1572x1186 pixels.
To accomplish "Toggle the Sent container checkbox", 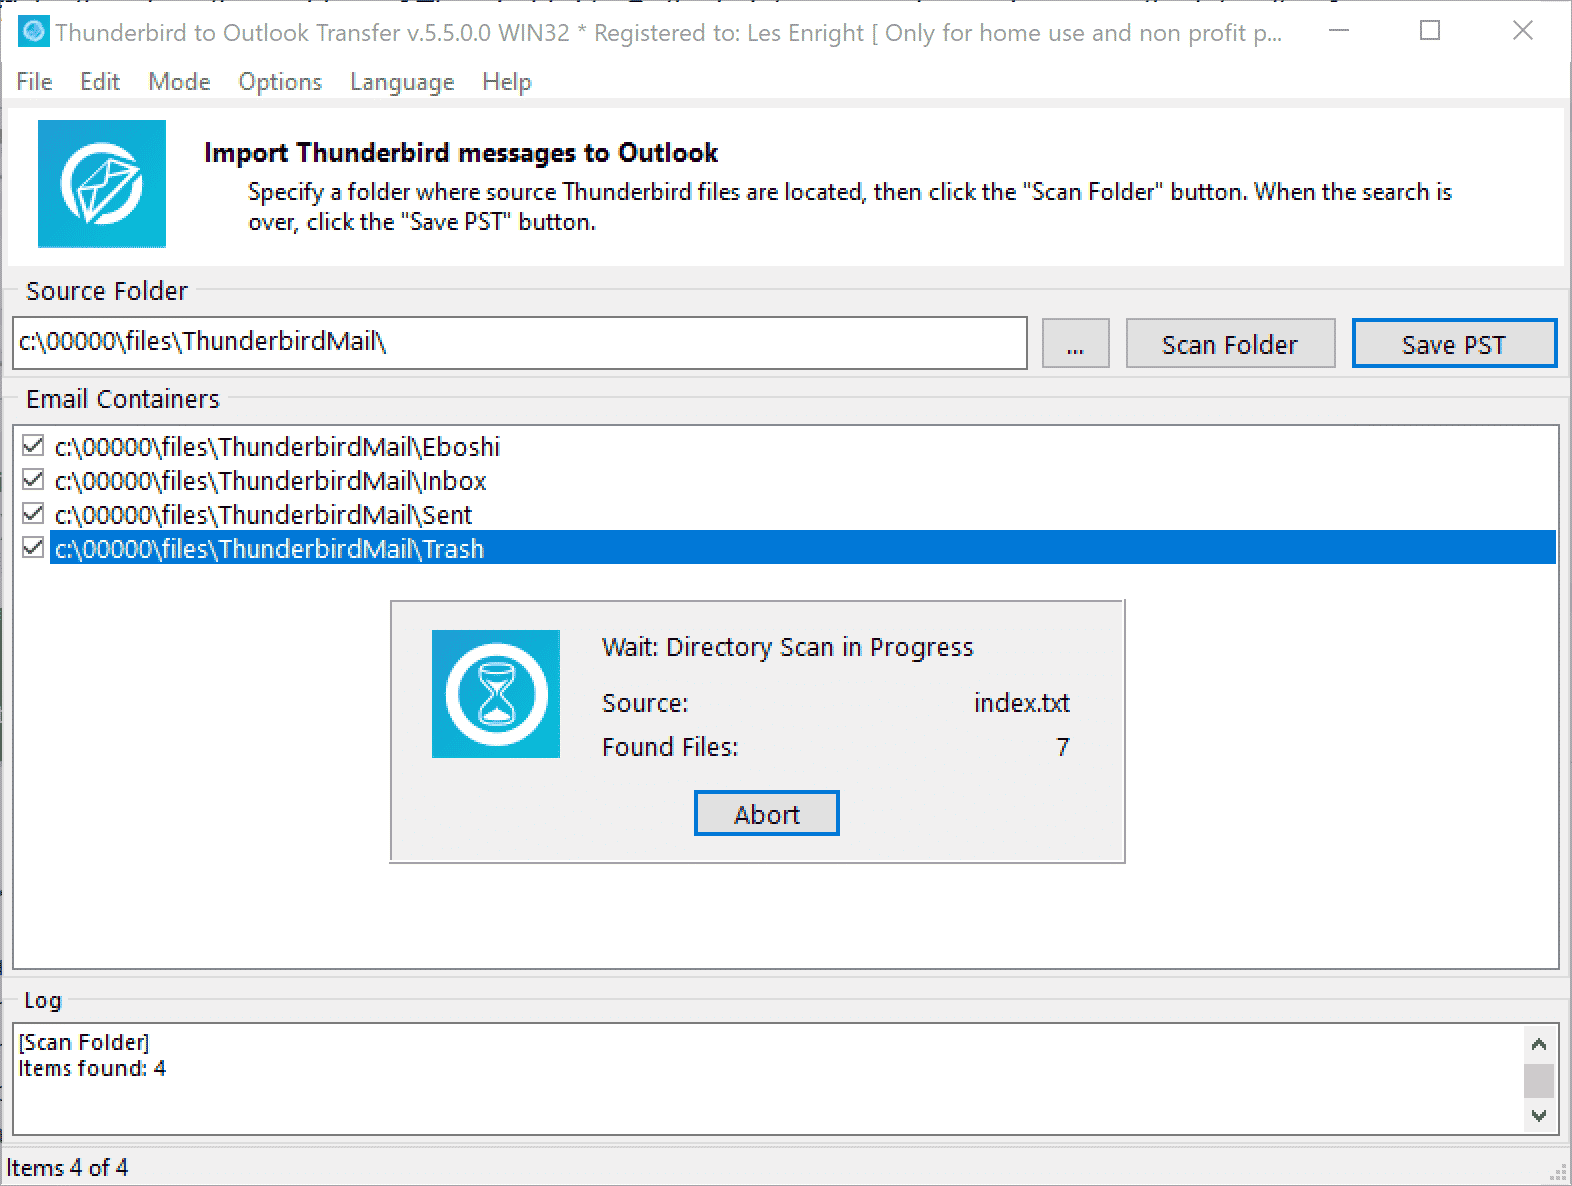I will [33, 514].
